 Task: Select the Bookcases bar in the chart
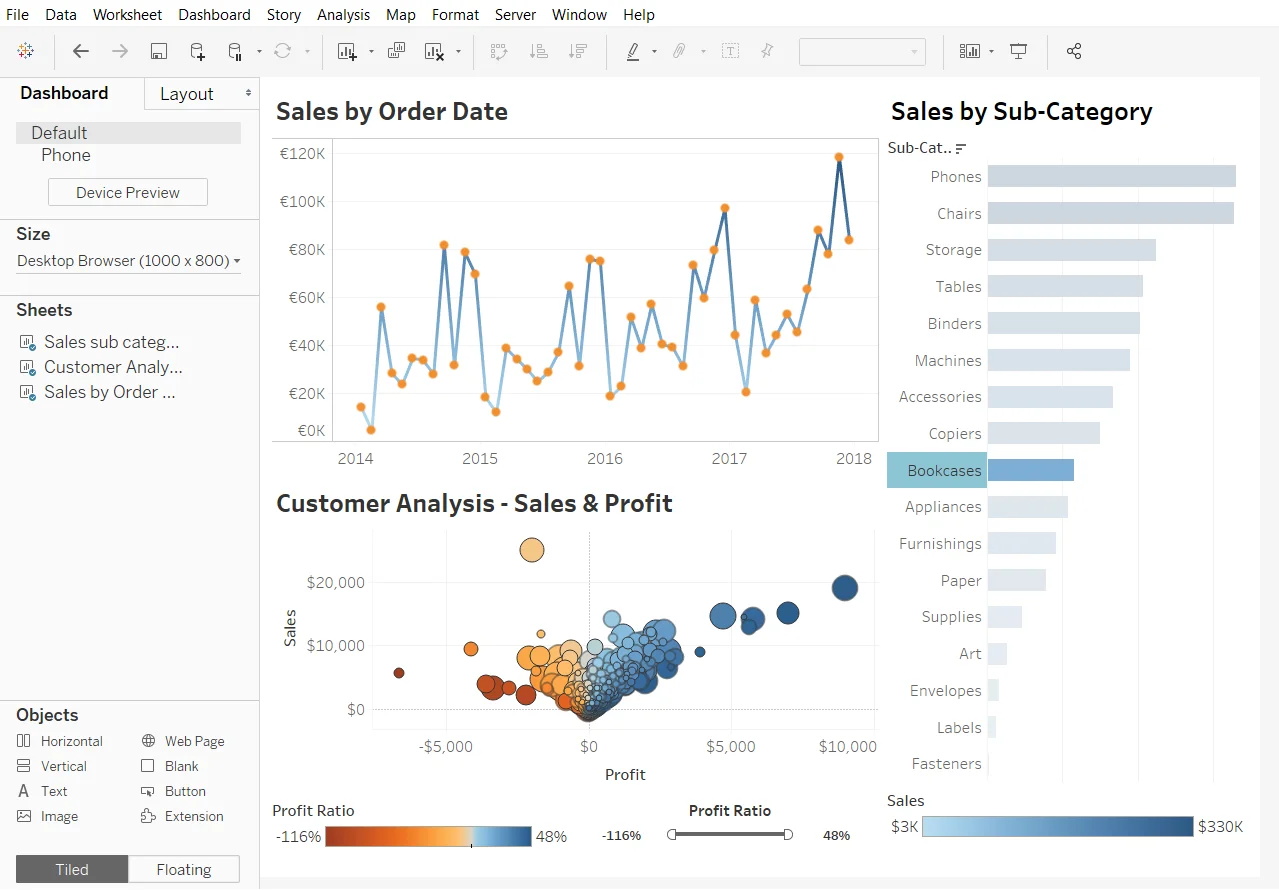1031,470
